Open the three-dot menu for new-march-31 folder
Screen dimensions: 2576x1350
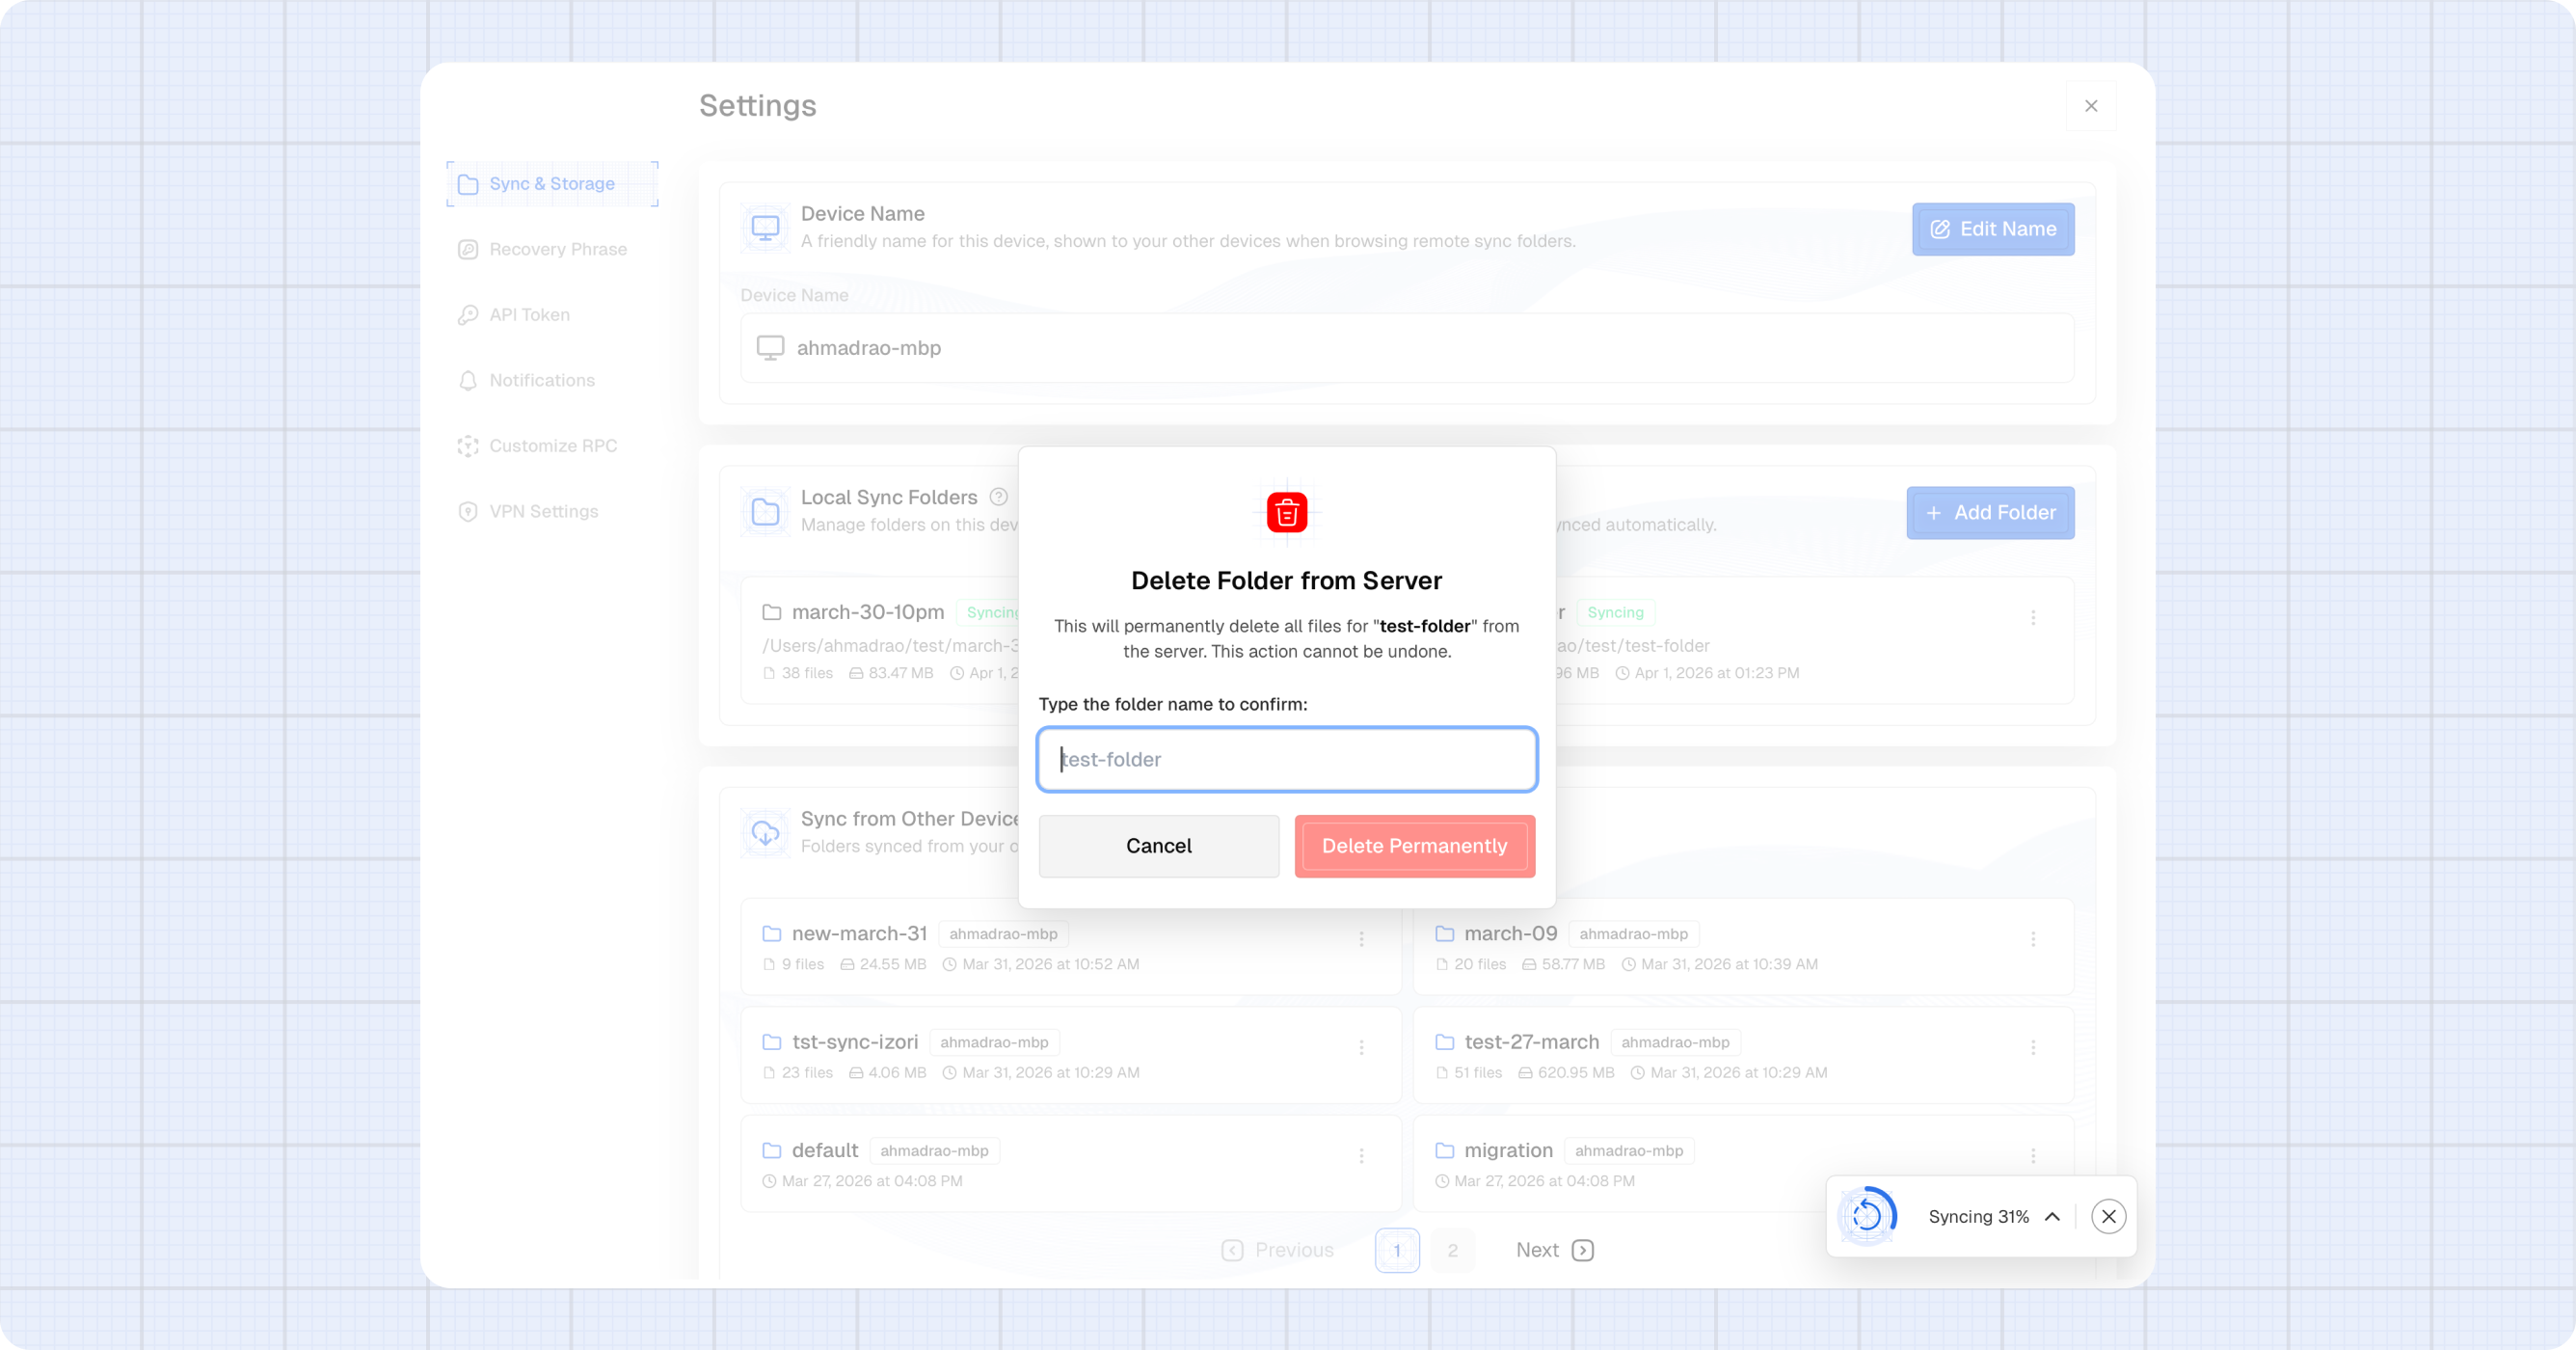tap(1361, 939)
